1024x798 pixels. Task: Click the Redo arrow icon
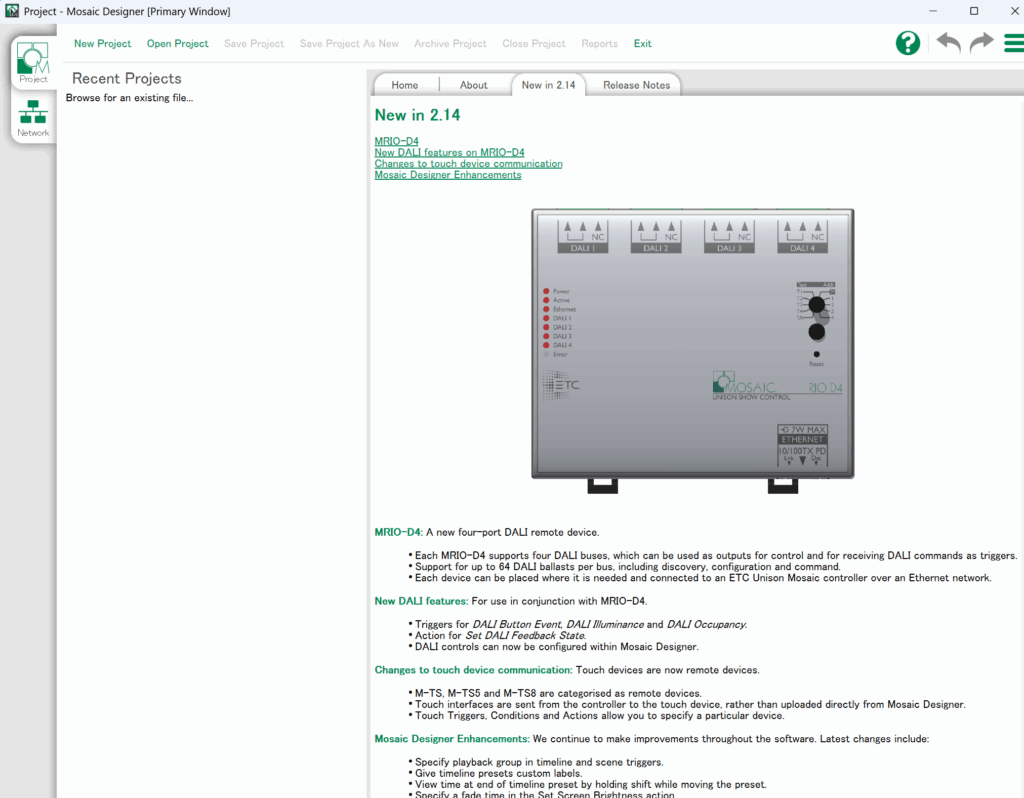[981, 43]
